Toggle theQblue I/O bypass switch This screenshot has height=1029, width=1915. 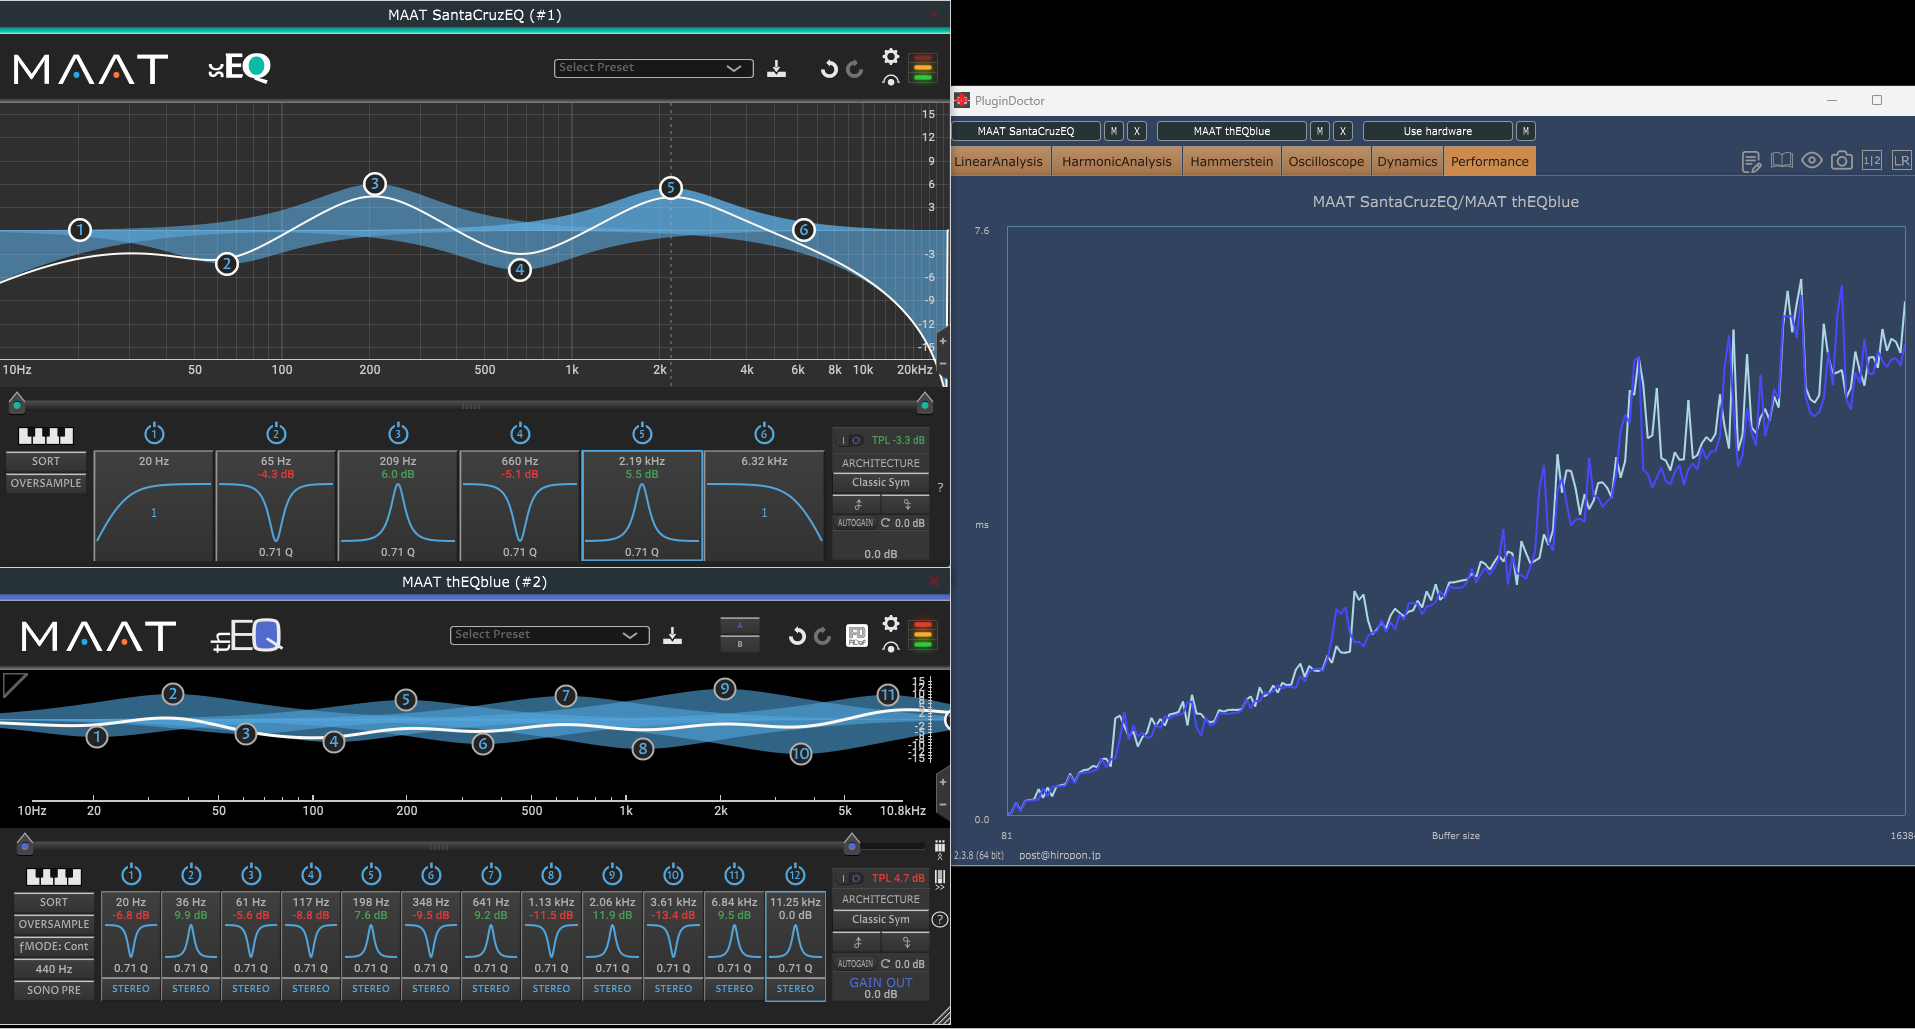[x=850, y=878]
